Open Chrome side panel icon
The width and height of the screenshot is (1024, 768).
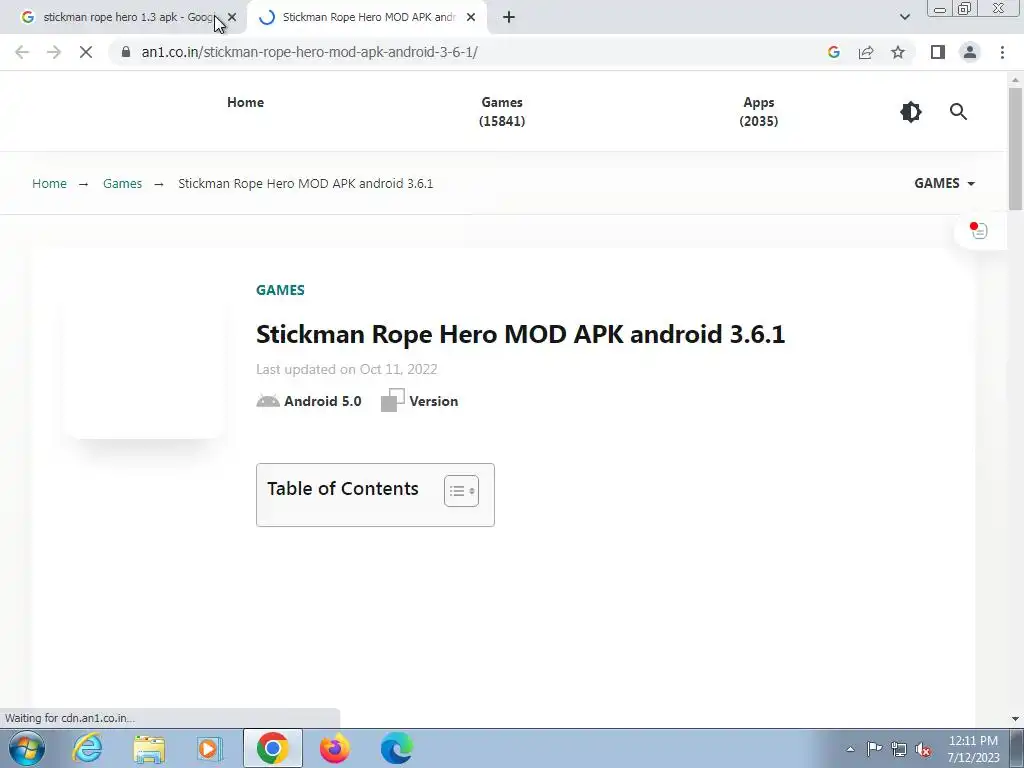tap(938, 52)
